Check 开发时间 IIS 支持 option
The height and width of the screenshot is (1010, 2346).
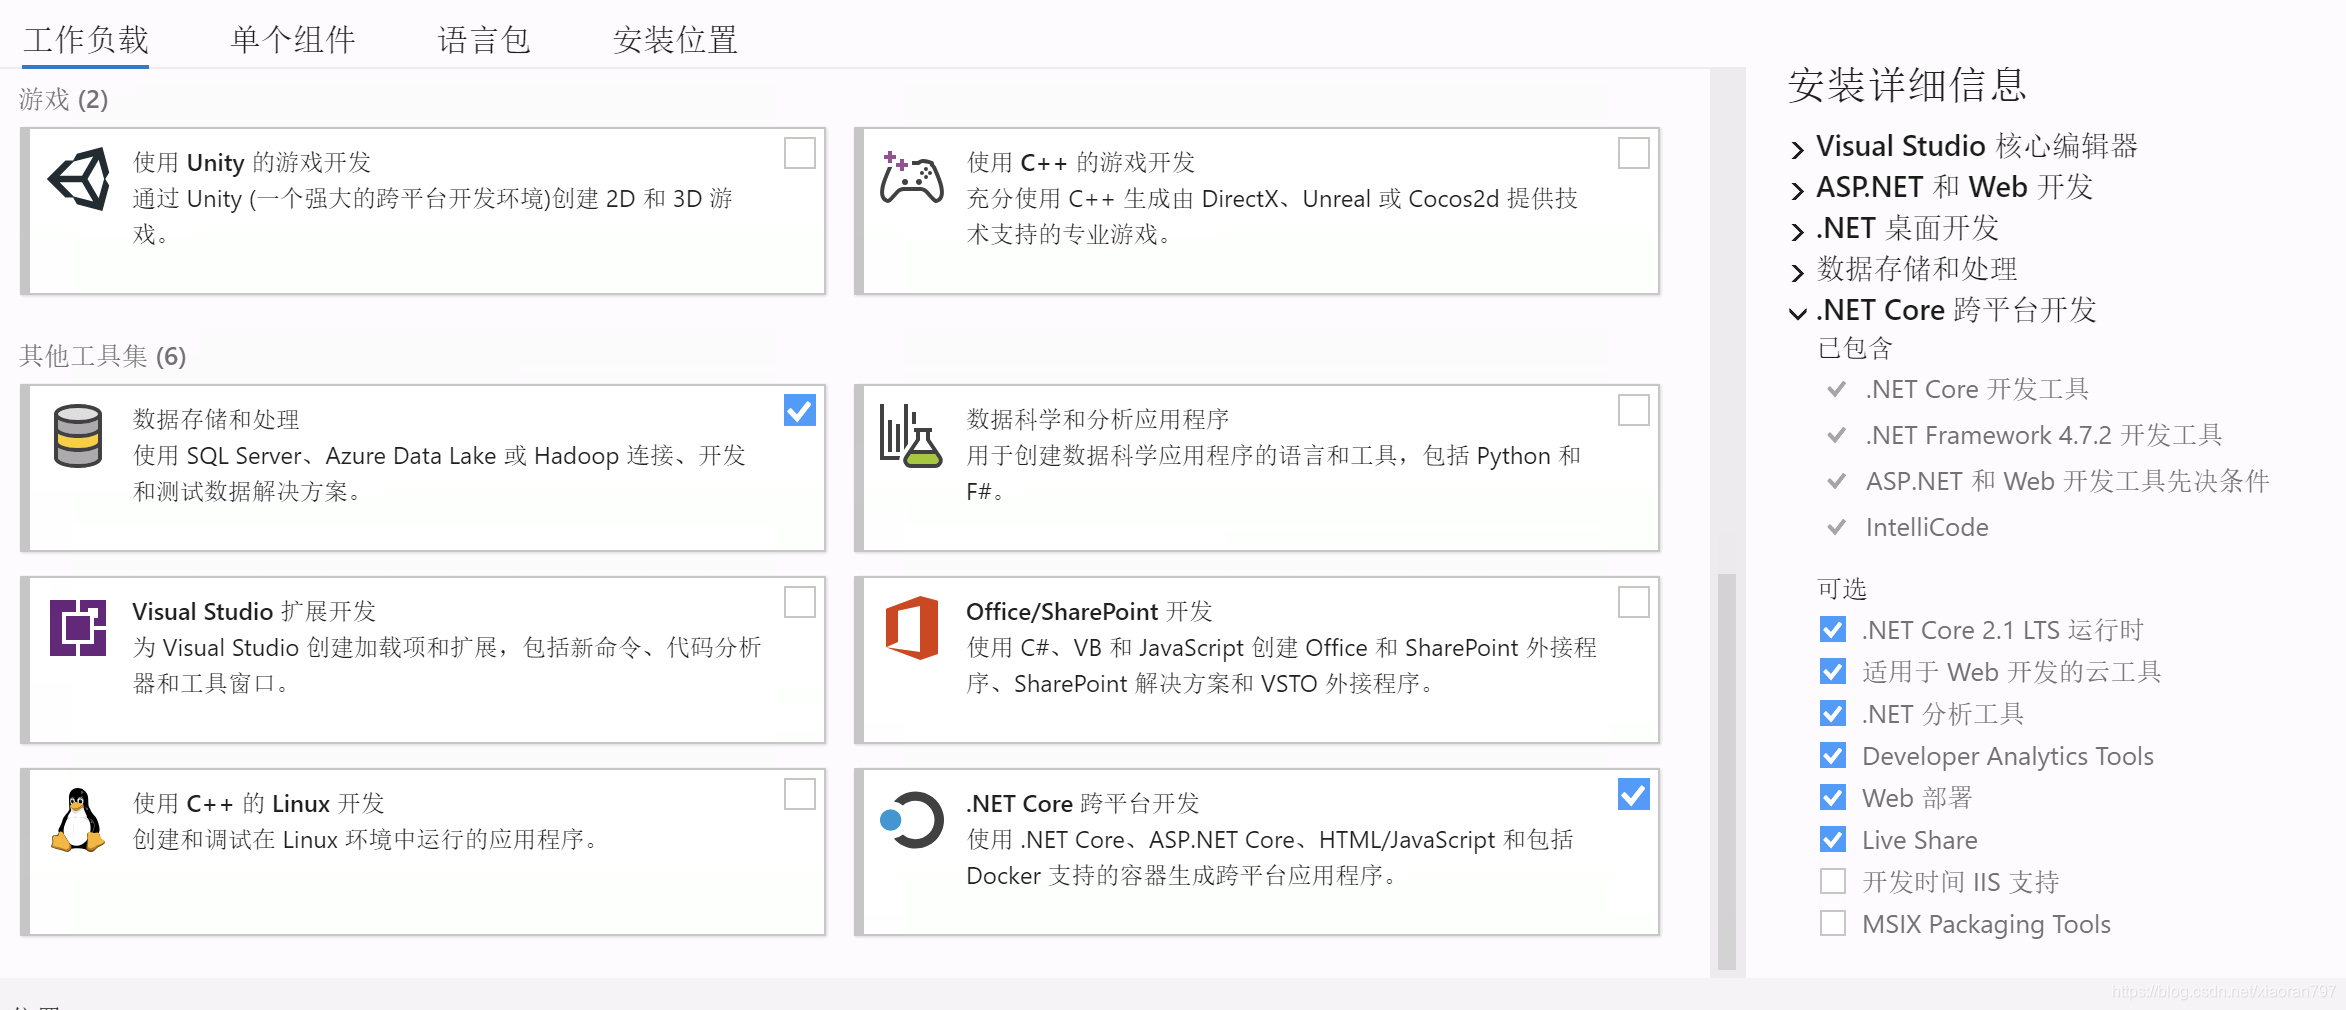[1833, 881]
